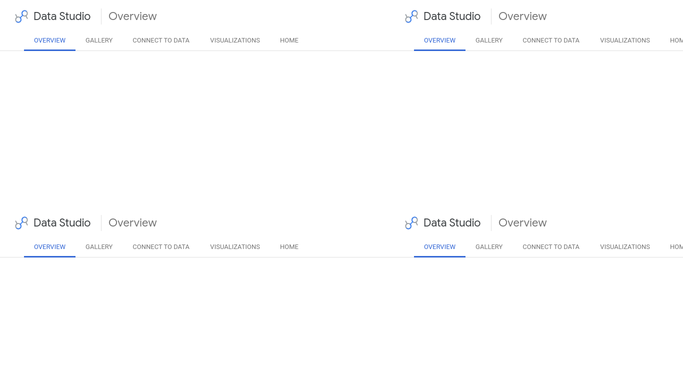This screenshot has width=683, height=384.
Task: Open the GALLERY tab in top-left panel
Action: click(x=99, y=40)
